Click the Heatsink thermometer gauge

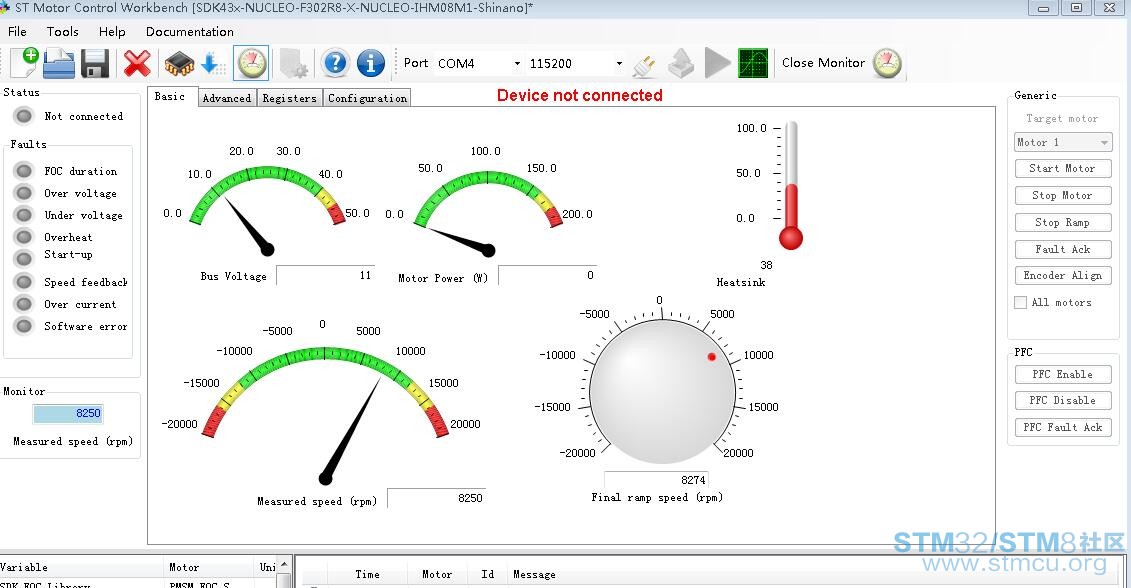click(791, 185)
